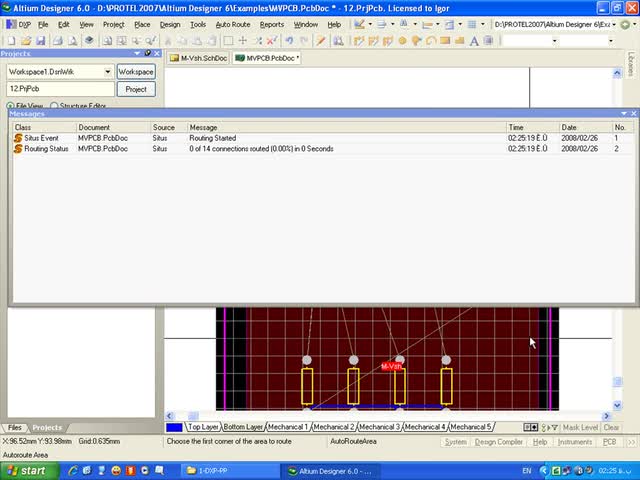This screenshot has height=480, width=640.
Task: Click the Clear Filter red X icon
Action: pos(271,40)
